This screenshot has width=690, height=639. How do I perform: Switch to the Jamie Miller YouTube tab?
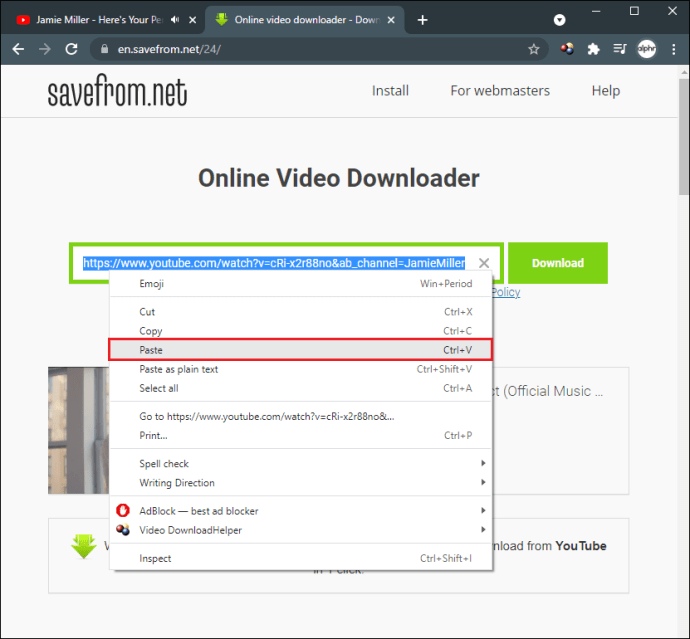[x=99, y=20]
